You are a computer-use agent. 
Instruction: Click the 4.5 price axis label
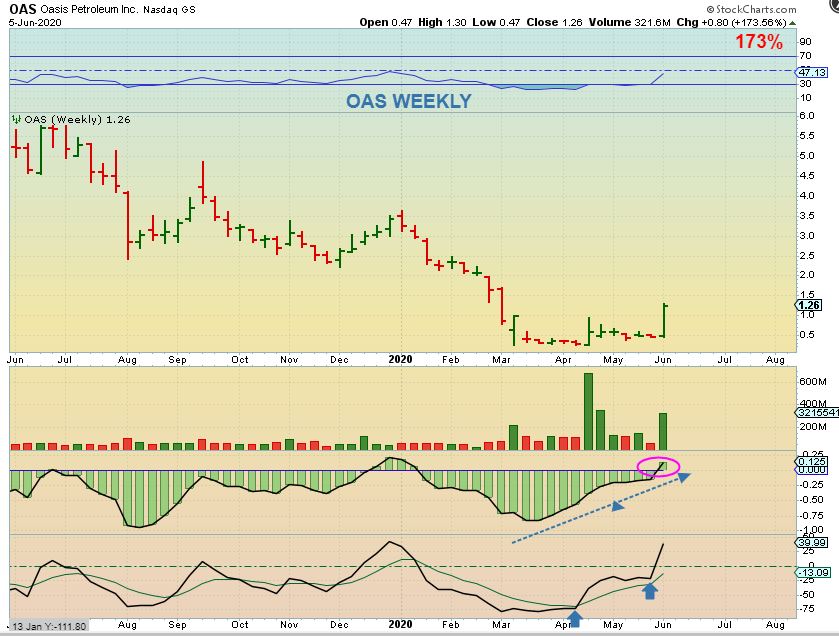click(x=807, y=175)
